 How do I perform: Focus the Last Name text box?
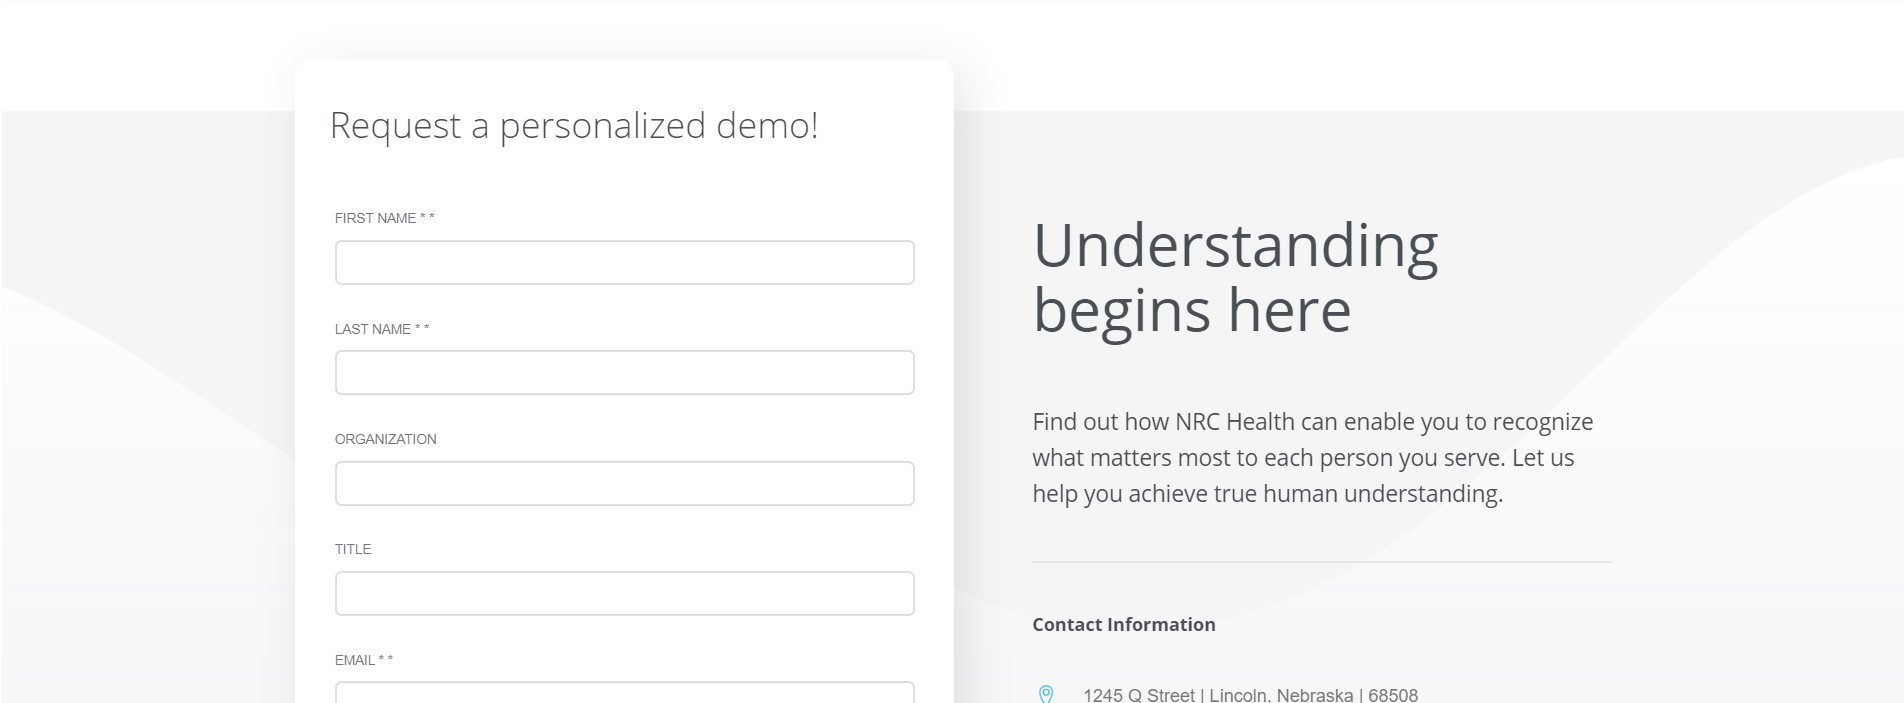(x=624, y=373)
